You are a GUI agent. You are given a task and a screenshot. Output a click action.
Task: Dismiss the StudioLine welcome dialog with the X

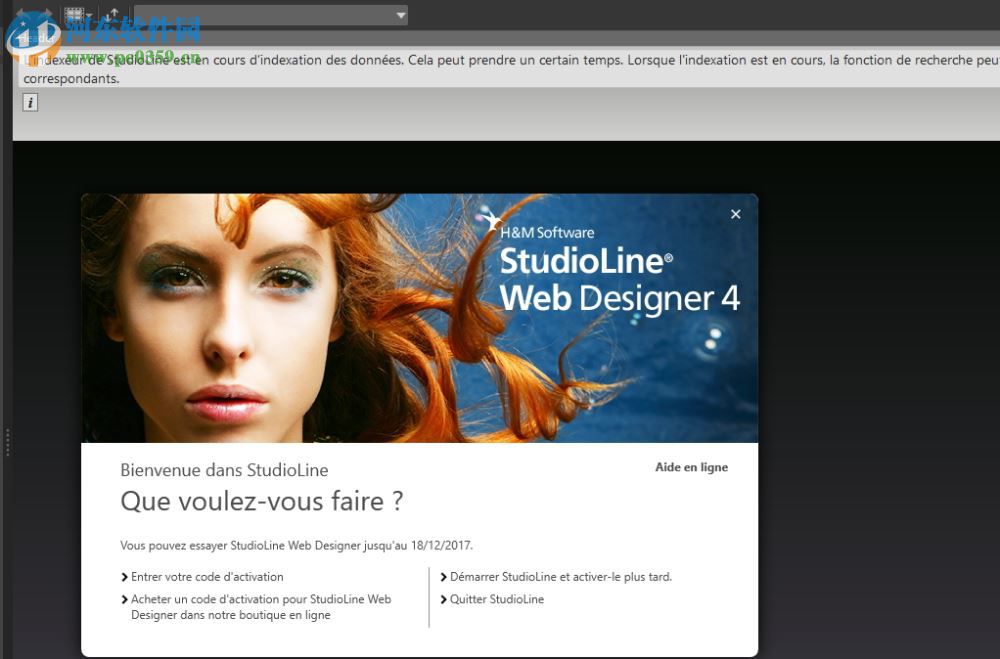tap(735, 214)
